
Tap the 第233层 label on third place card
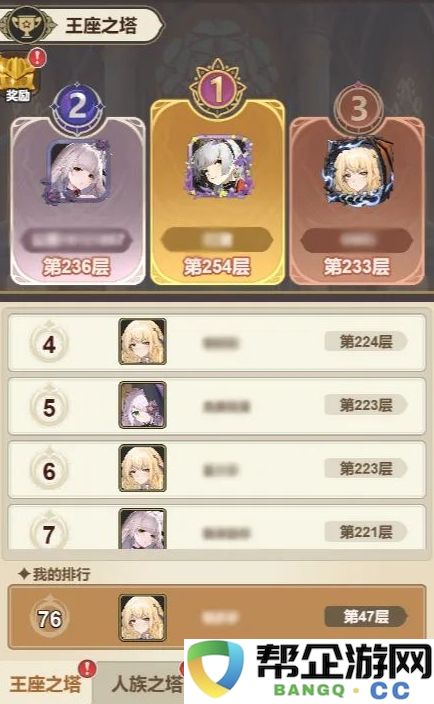coord(357,267)
